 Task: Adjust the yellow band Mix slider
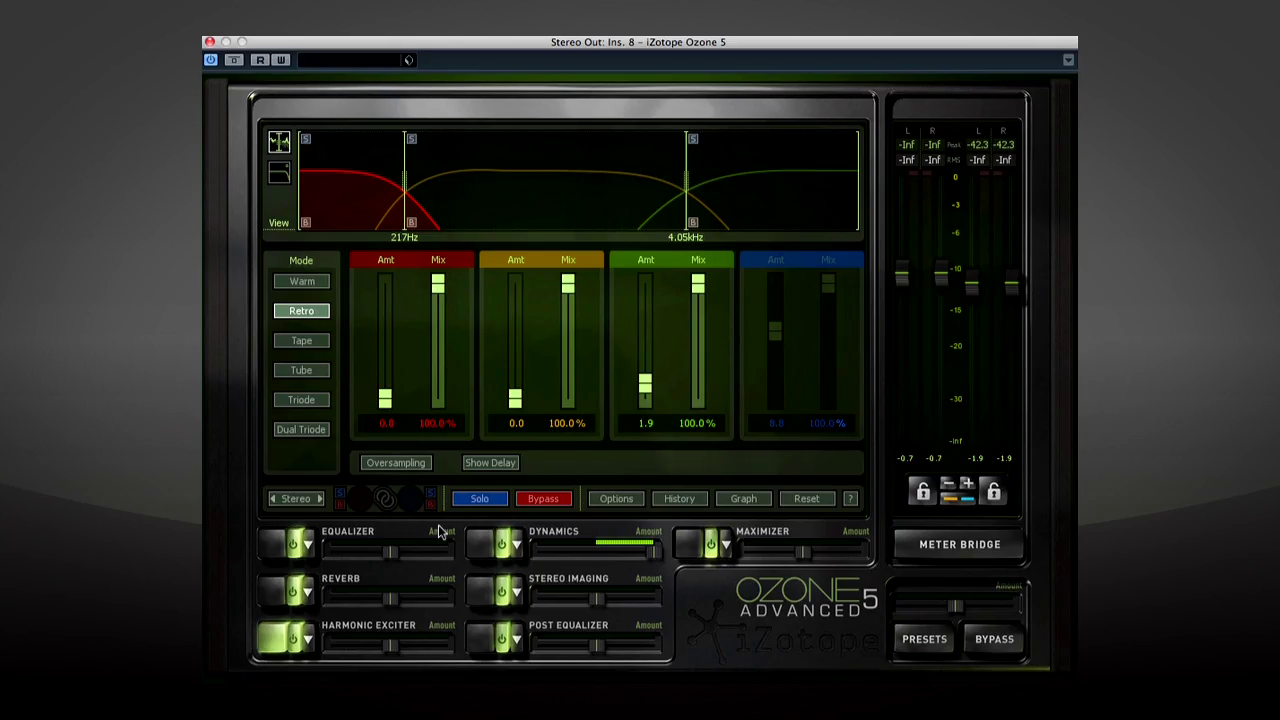pyautogui.click(x=568, y=284)
